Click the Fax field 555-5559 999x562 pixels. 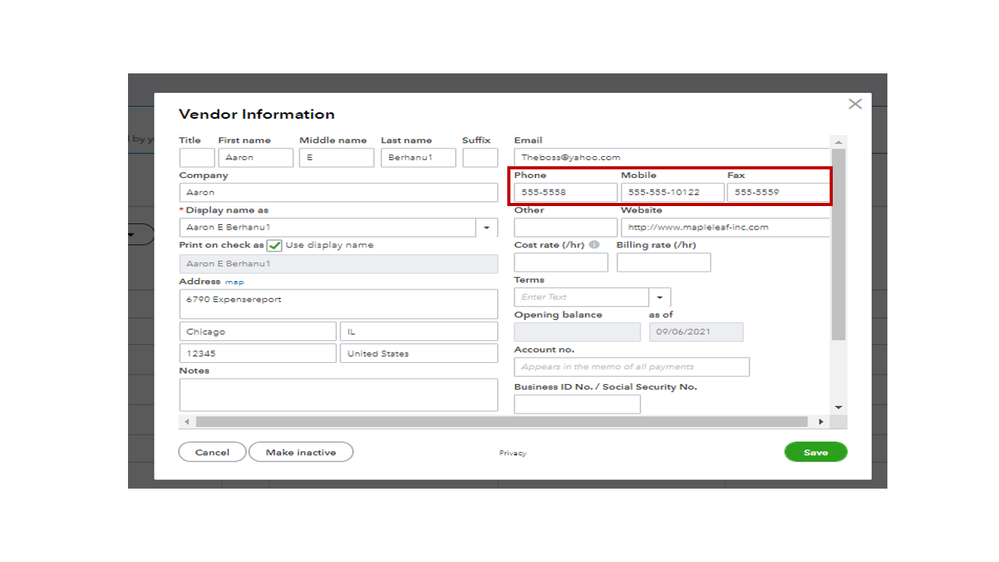tap(778, 192)
